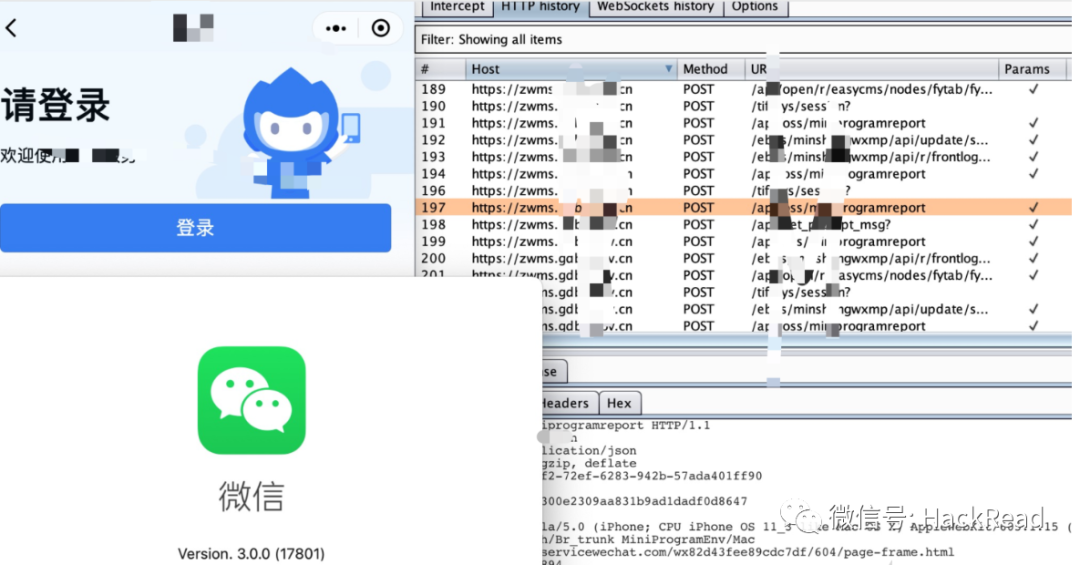1080x565 pixels.
Task: Select request row number 191
Action: [x=742, y=123]
